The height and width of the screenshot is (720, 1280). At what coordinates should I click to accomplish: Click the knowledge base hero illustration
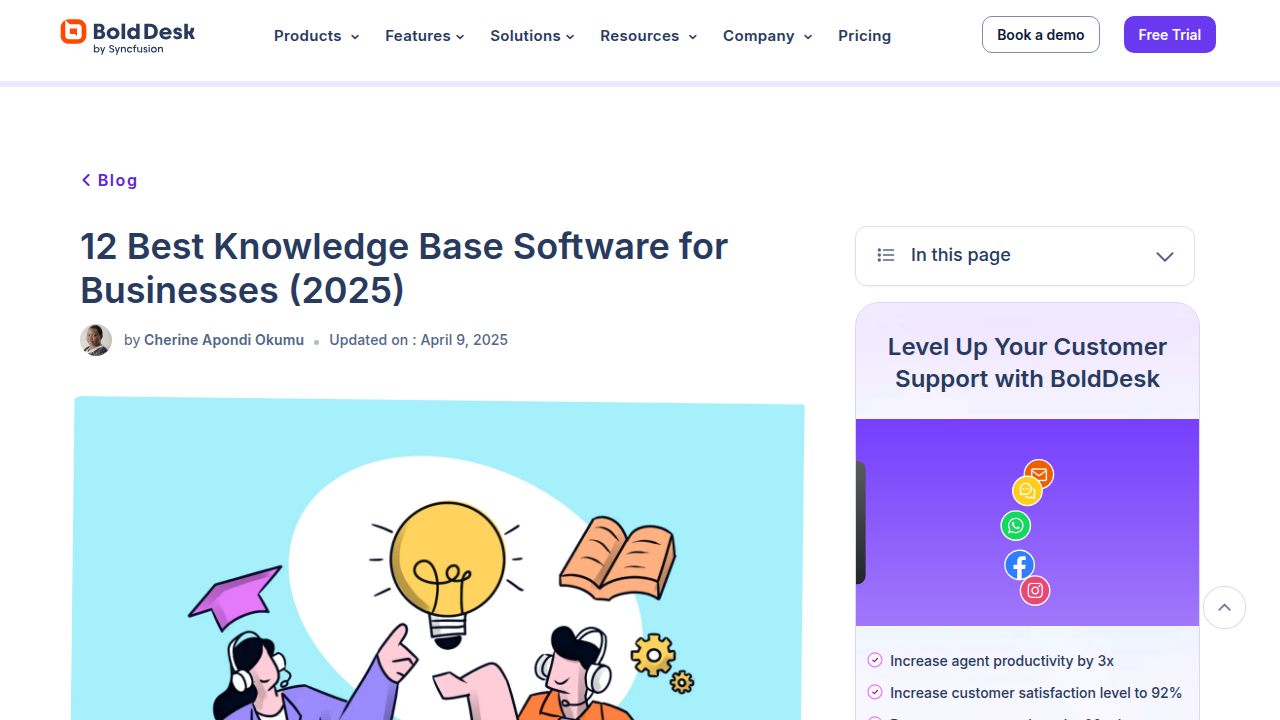[438, 558]
